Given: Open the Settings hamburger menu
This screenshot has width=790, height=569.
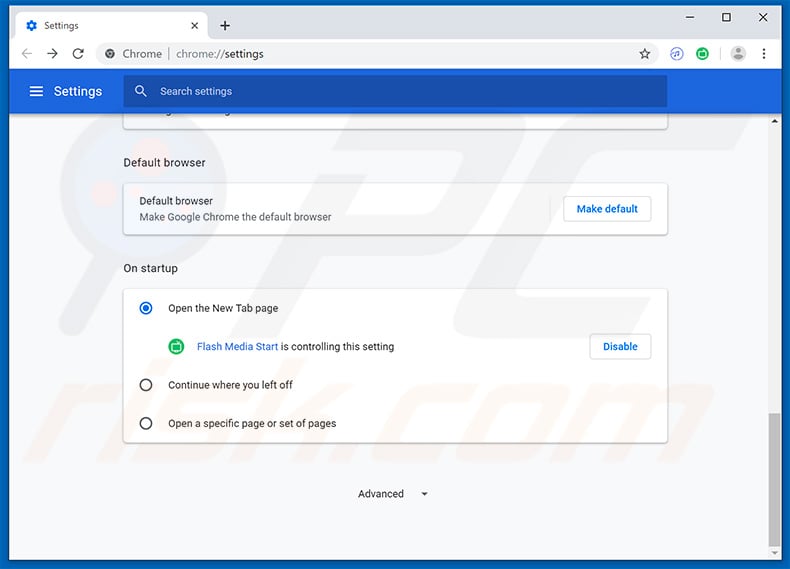Looking at the screenshot, I should point(36,91).
